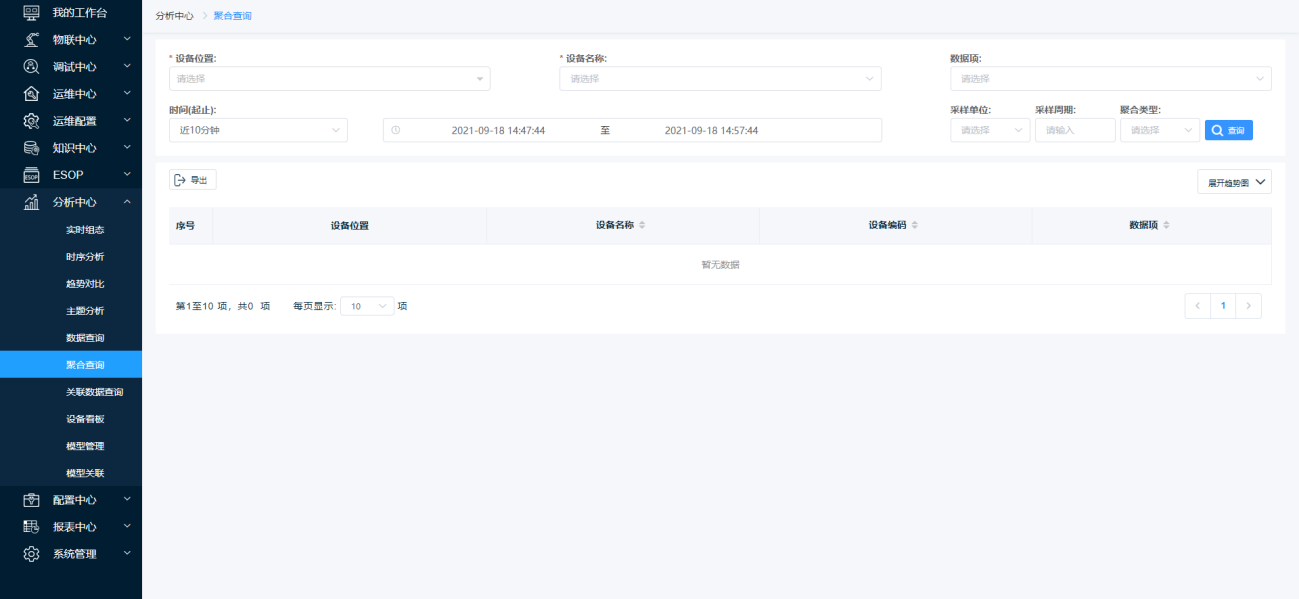
Task: Open the 设备位置 dropdown
Action: (x=329, y=79)
